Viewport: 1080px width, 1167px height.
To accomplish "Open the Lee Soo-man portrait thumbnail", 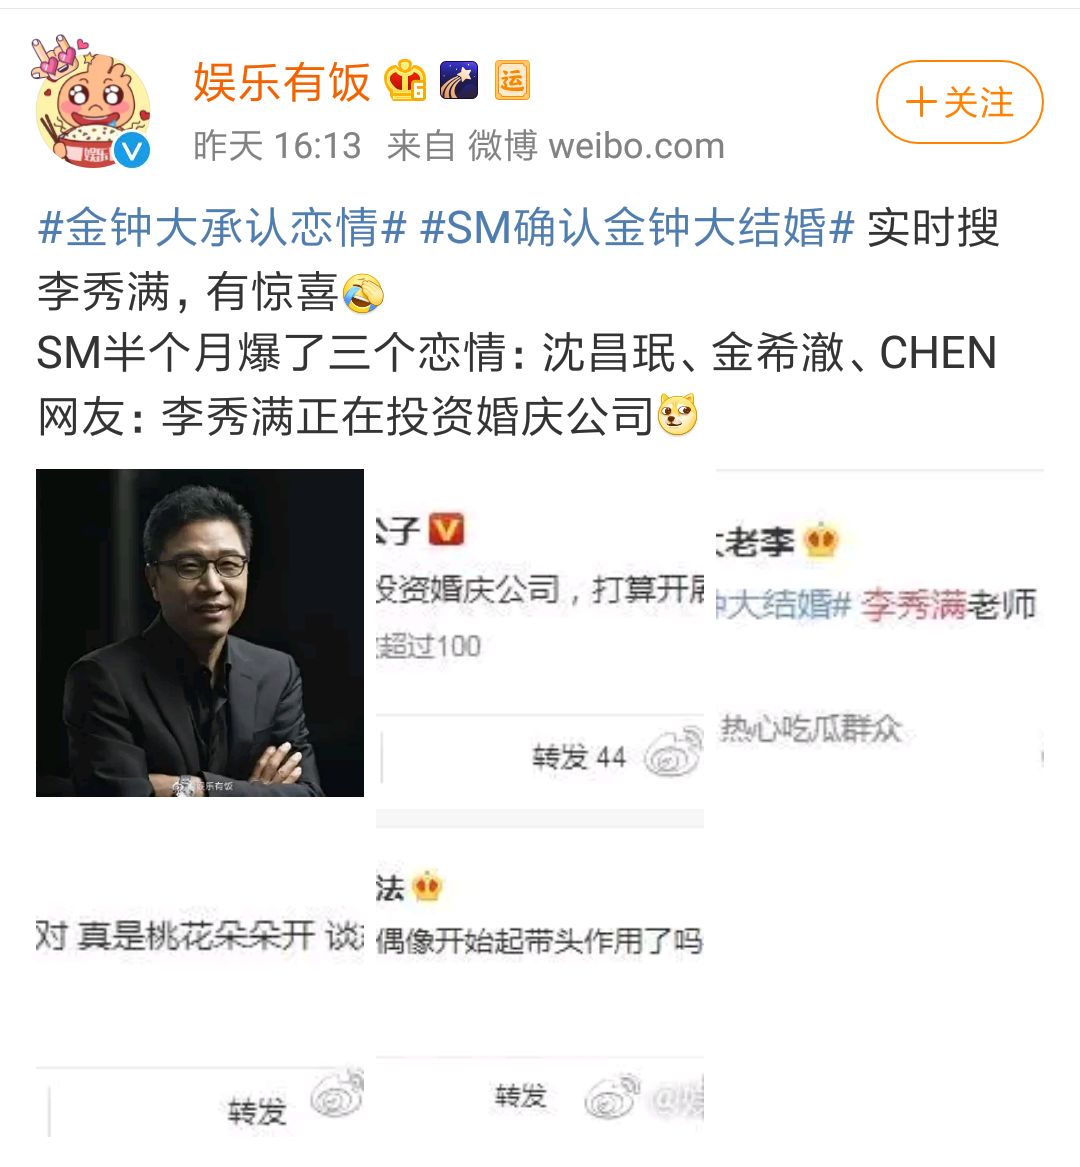I will click(199, 633).
